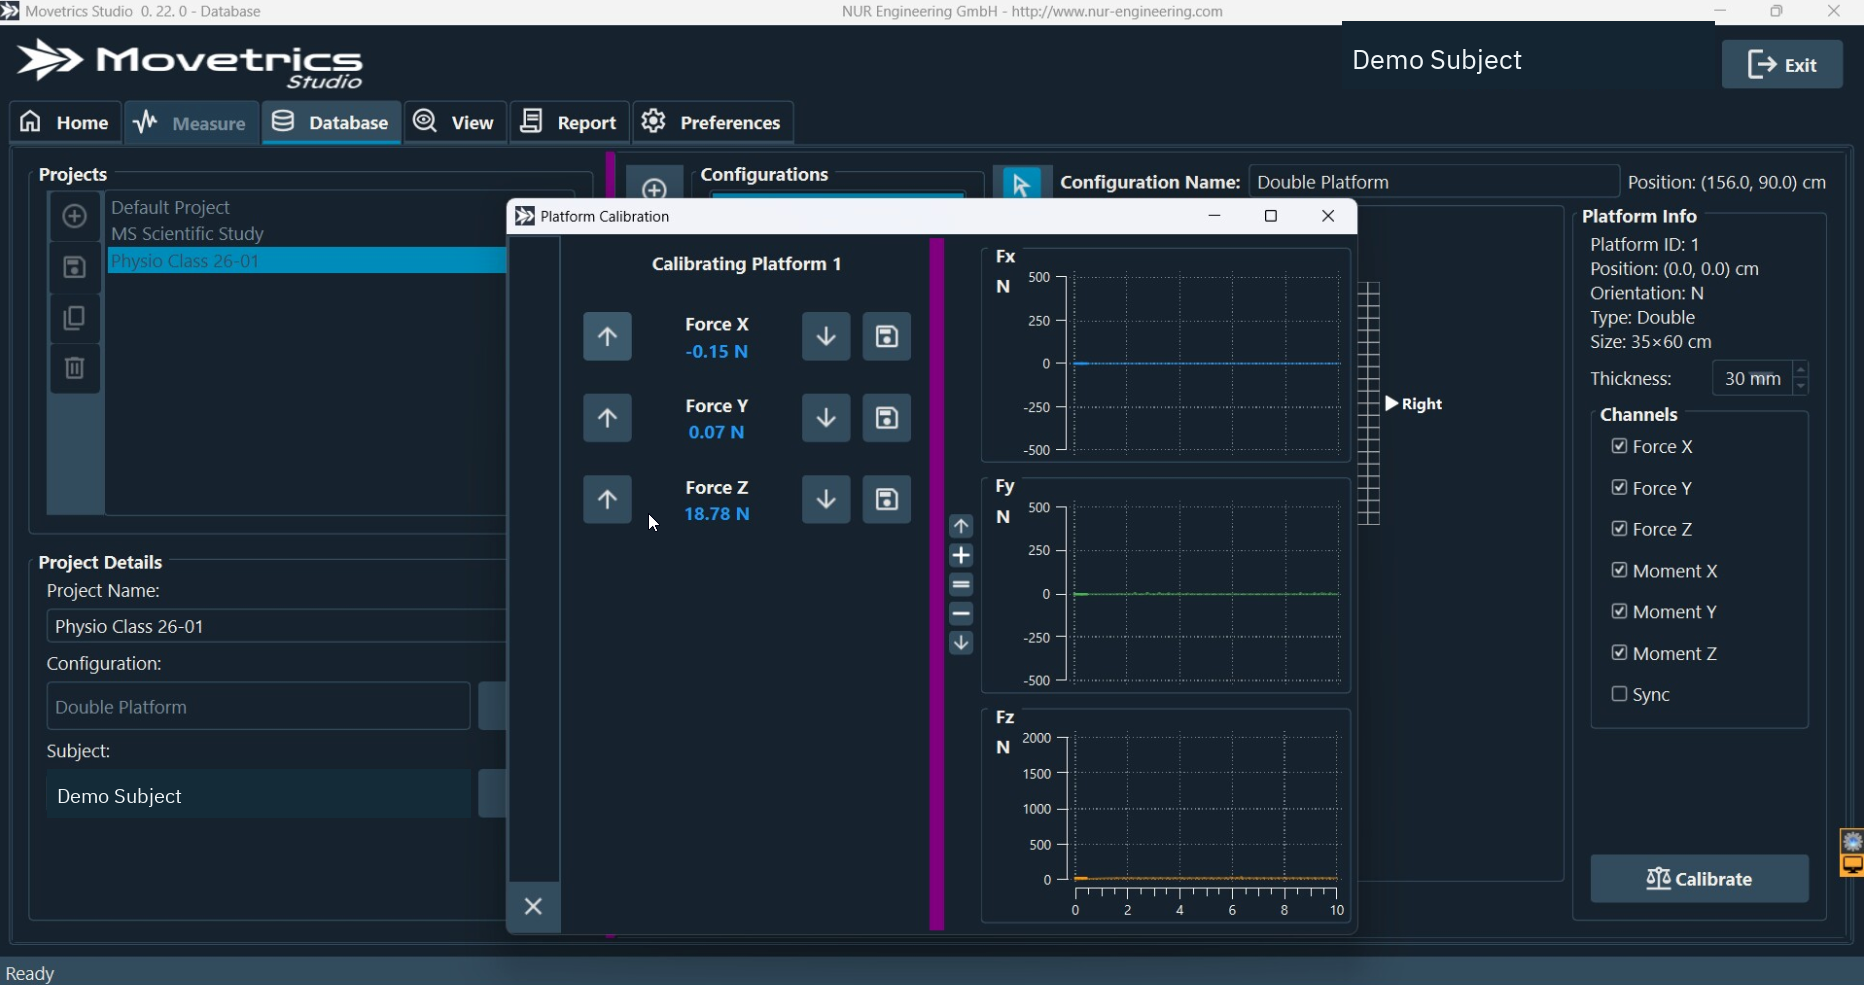Enable the Sync channel checkbox
This screenshot has height=985, width=1864.
click(1619, 694)
